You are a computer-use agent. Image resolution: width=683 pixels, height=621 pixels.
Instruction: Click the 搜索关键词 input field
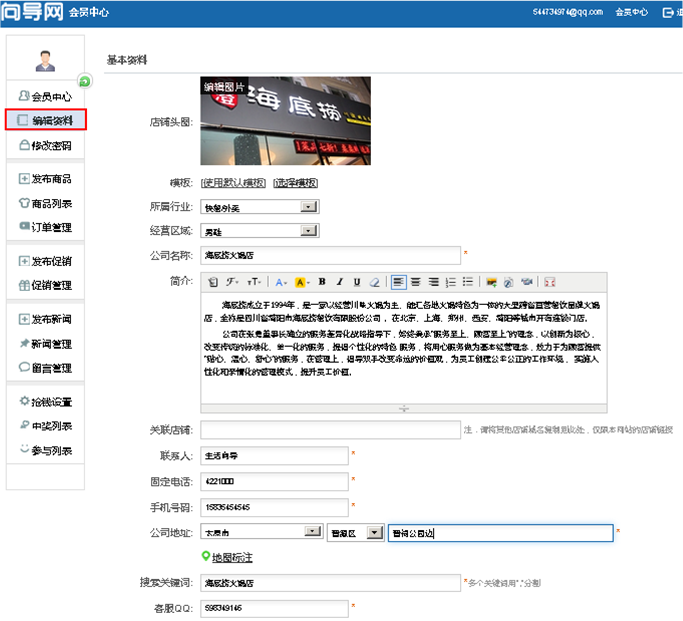pos(330,583)
